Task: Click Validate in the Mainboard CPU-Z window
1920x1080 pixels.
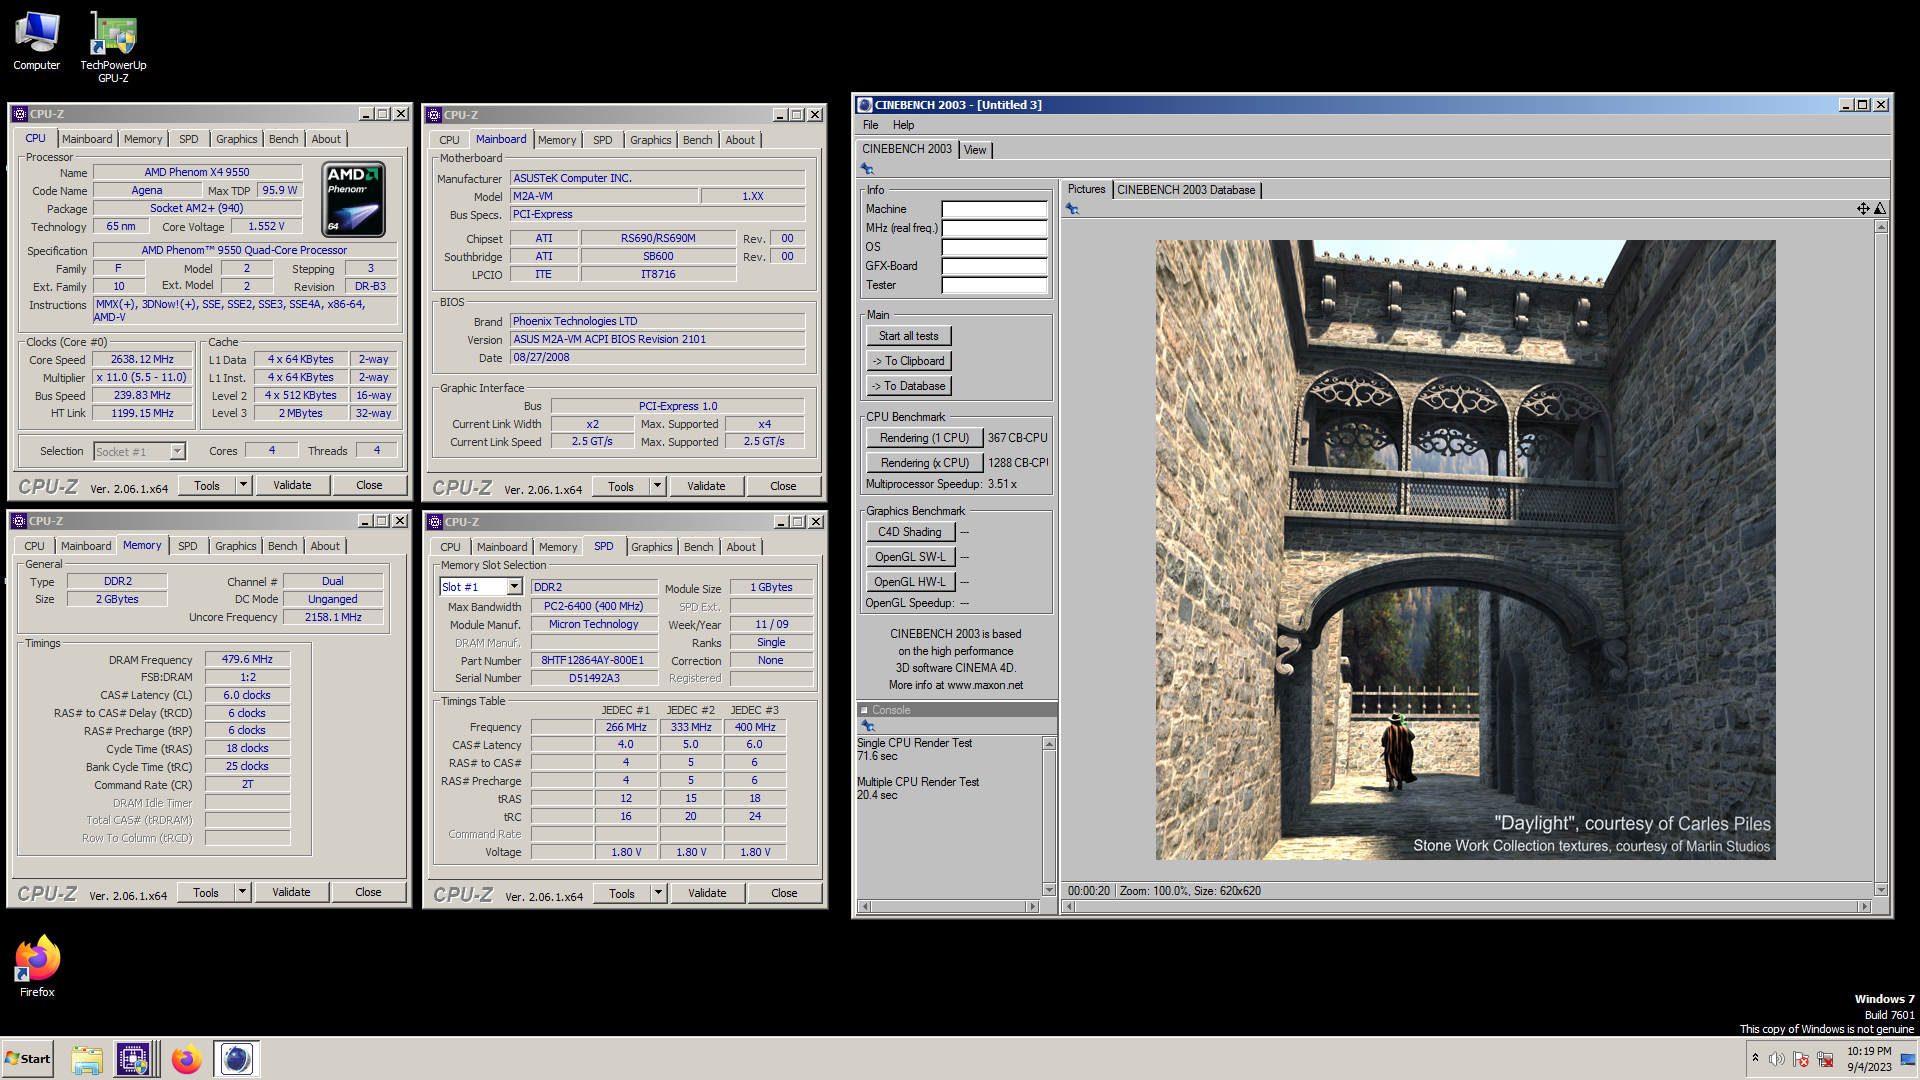Action: tap(706, 486)
